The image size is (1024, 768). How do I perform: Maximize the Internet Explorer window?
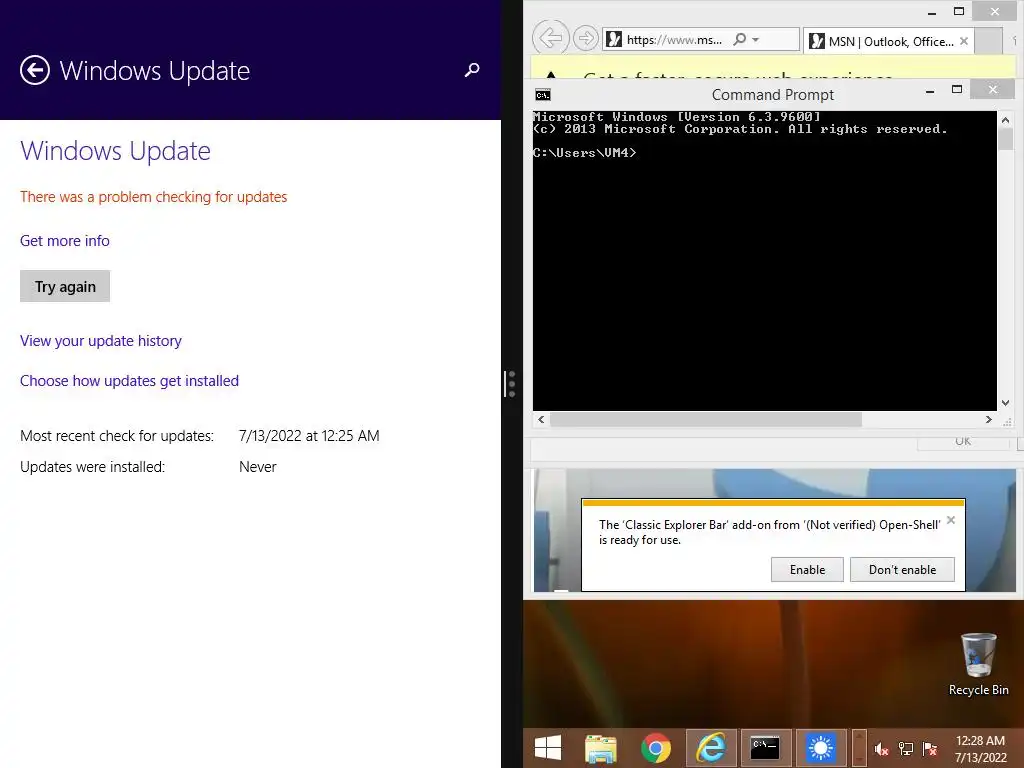[x=959, y=11]
